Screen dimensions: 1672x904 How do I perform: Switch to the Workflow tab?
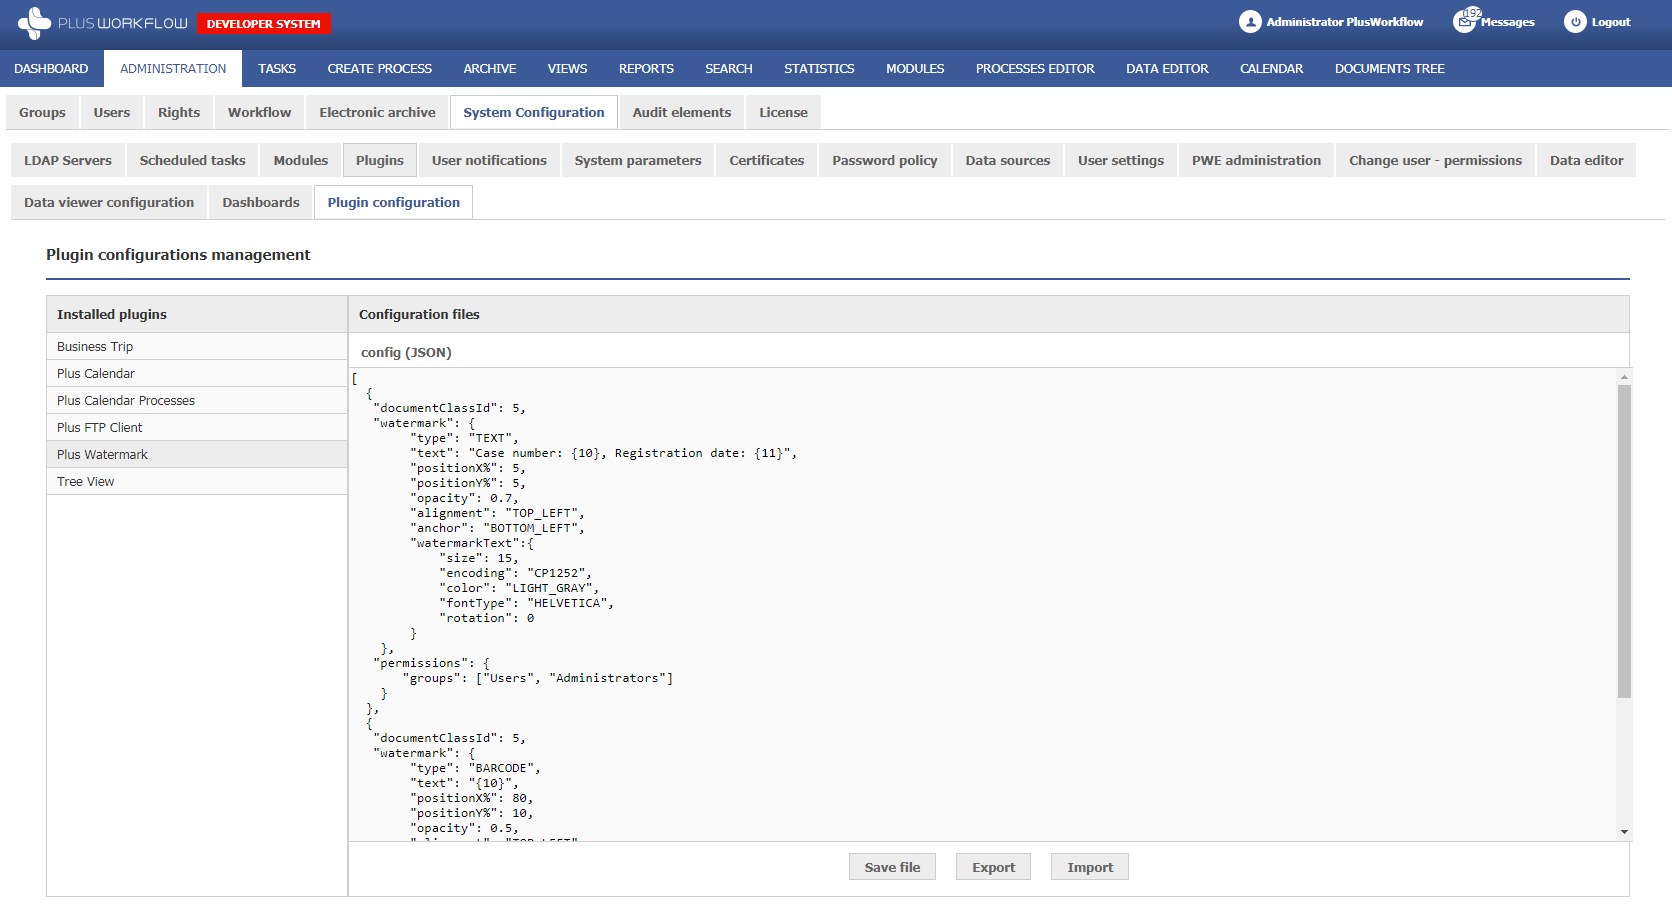coord(260,112)
